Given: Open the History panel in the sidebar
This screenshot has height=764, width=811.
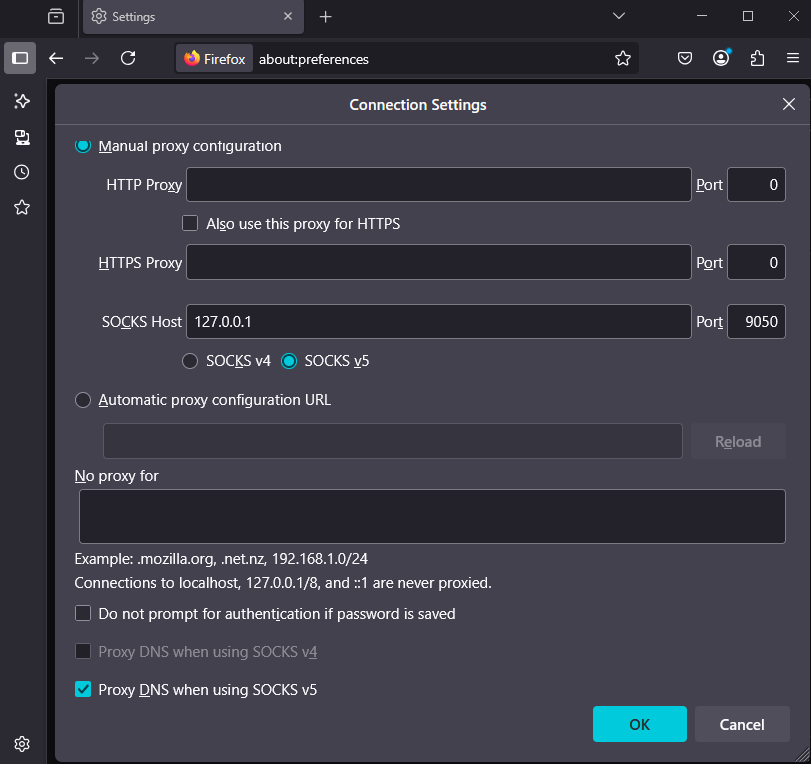Looking at the screenshot, I should tap(21, 171).
